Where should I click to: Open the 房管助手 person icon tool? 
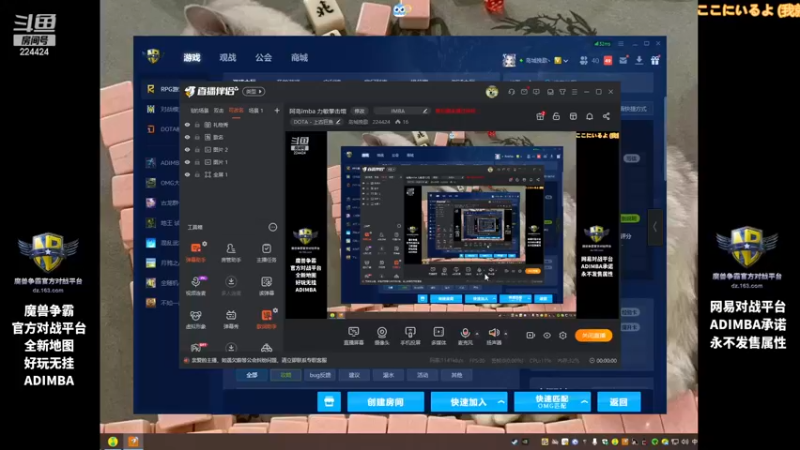231,252
